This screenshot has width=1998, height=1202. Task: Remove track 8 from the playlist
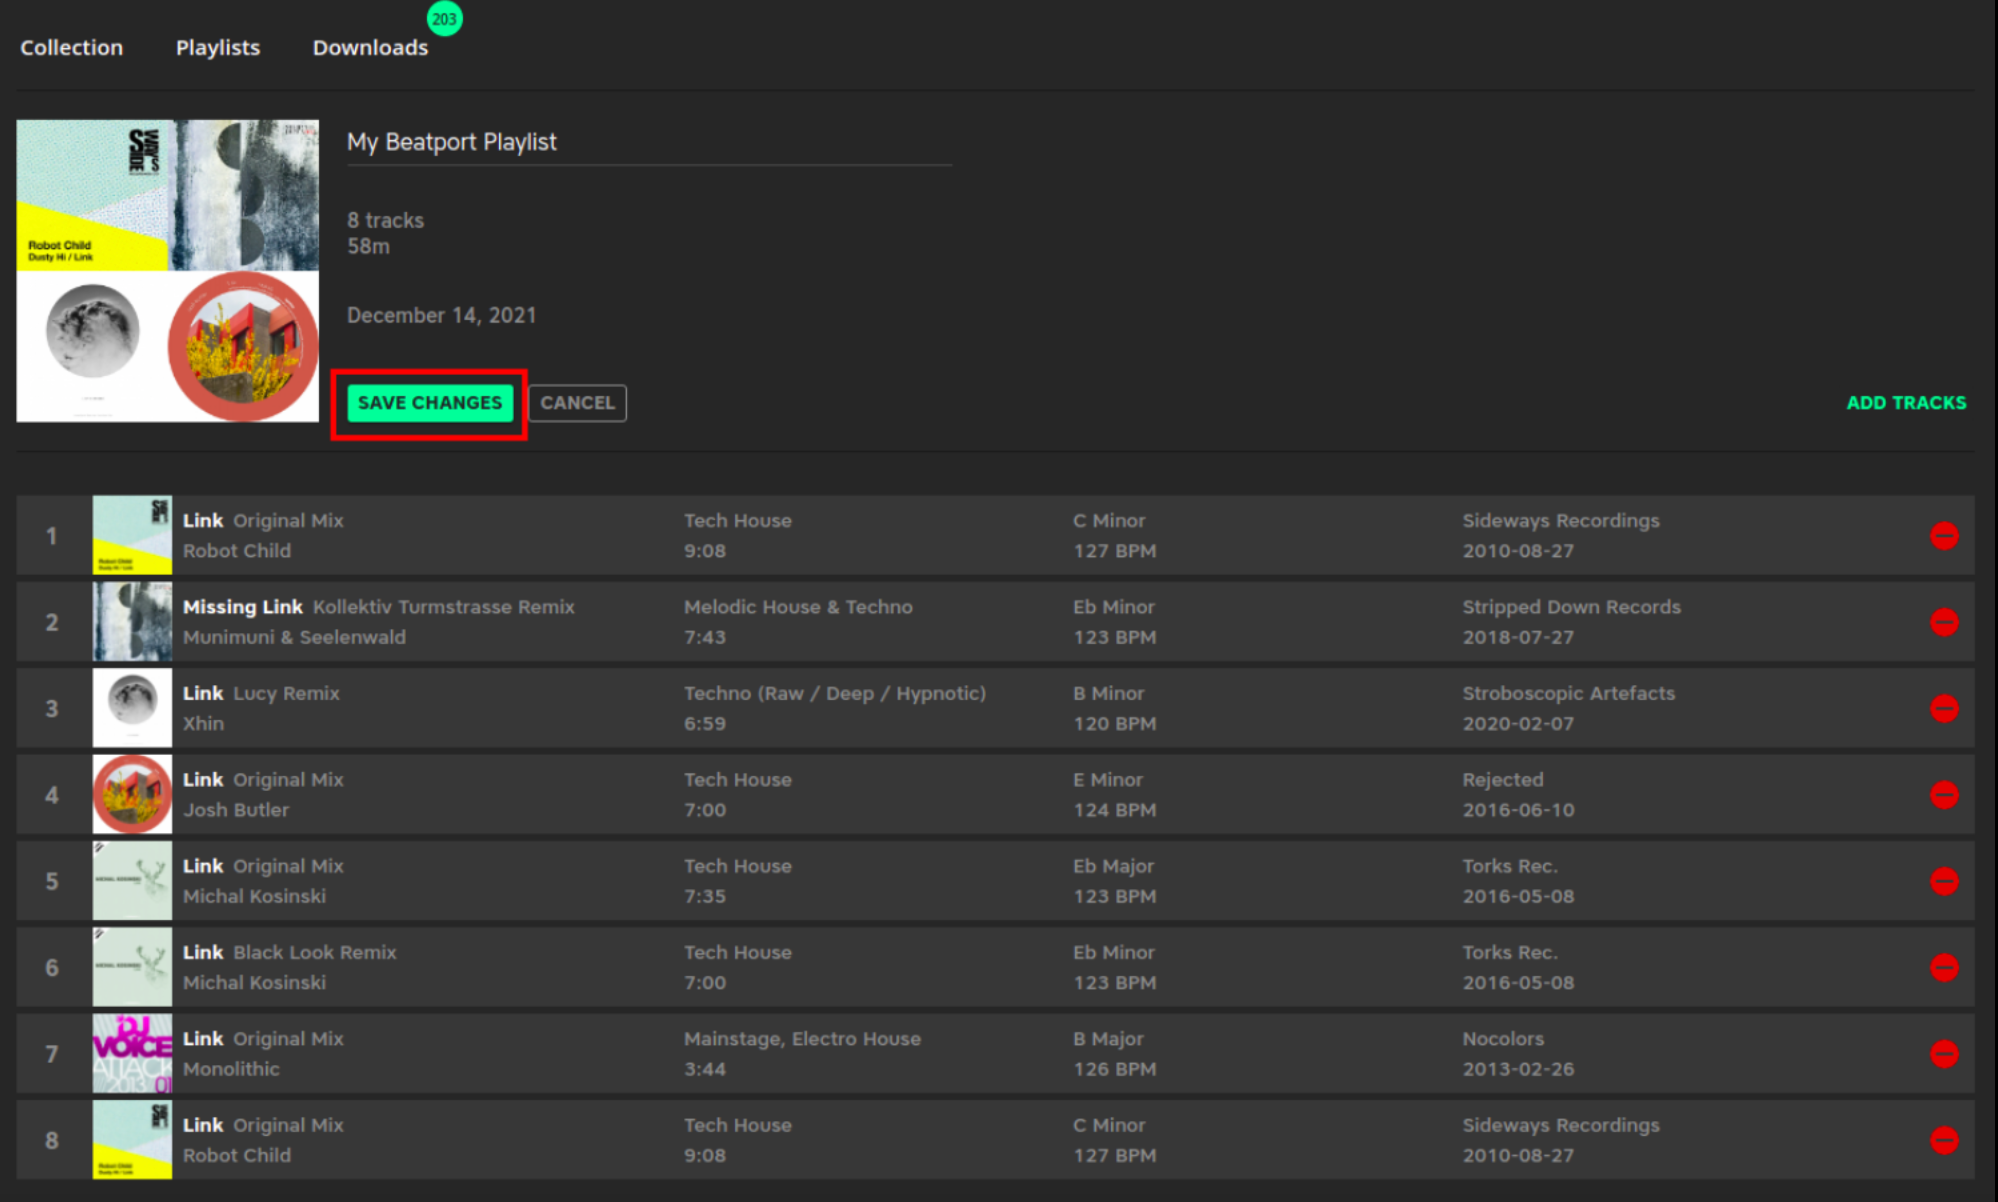1943,1140
